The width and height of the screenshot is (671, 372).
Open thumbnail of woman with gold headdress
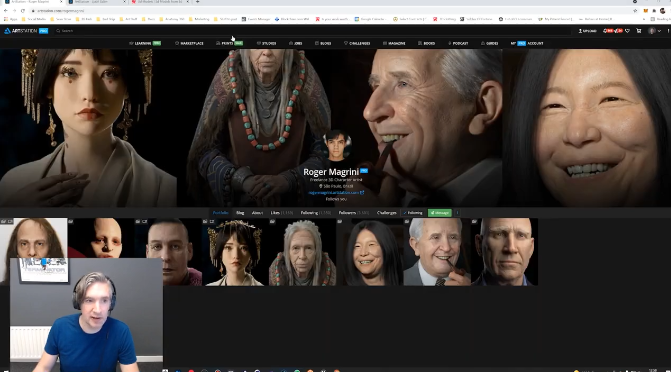[235, 252]
